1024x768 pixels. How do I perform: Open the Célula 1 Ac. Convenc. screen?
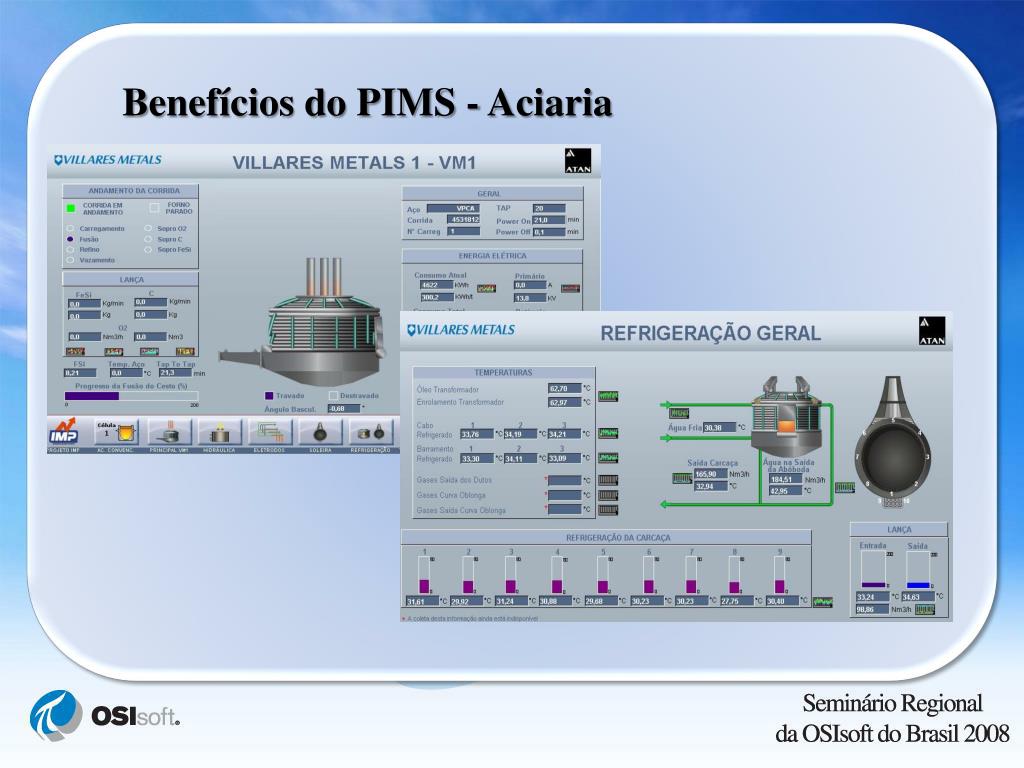pyautogui.click(x=117, y=432)
